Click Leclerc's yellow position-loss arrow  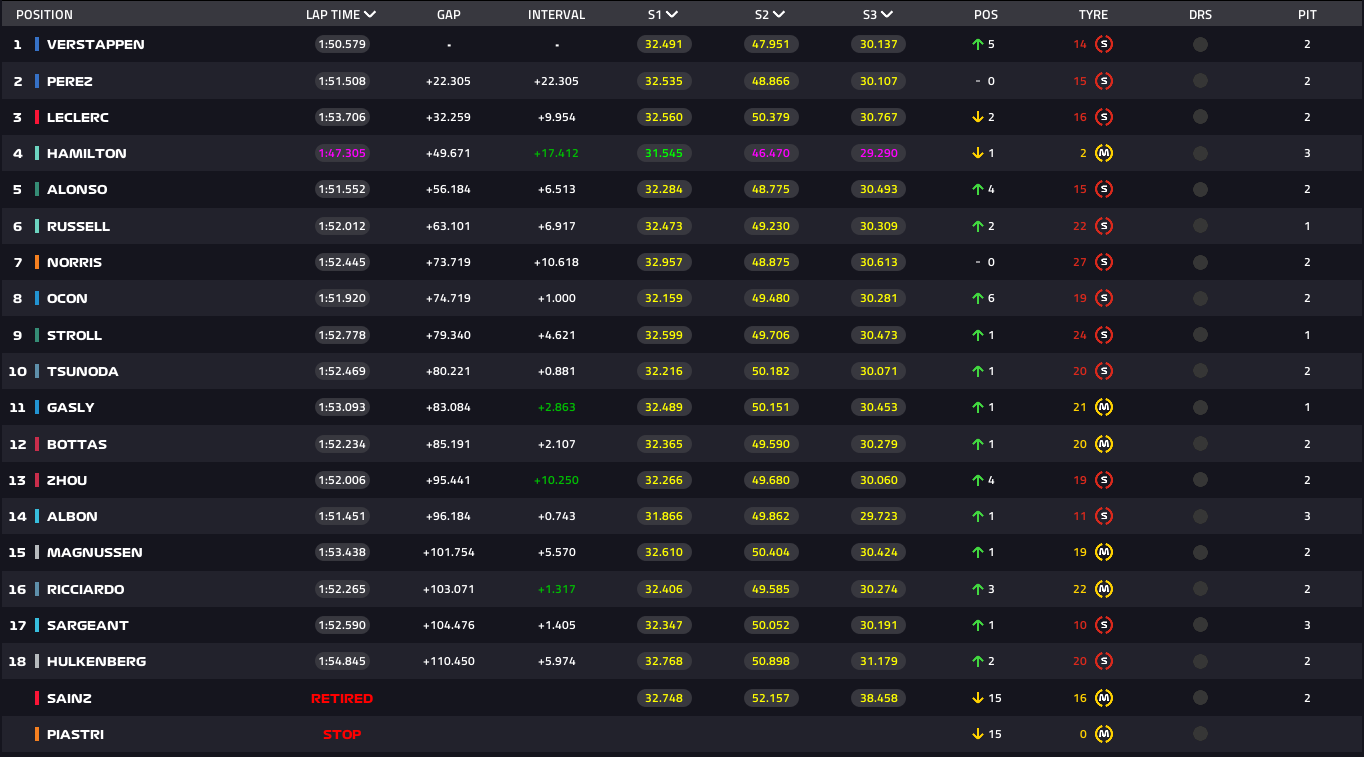[x=977, y=117]
